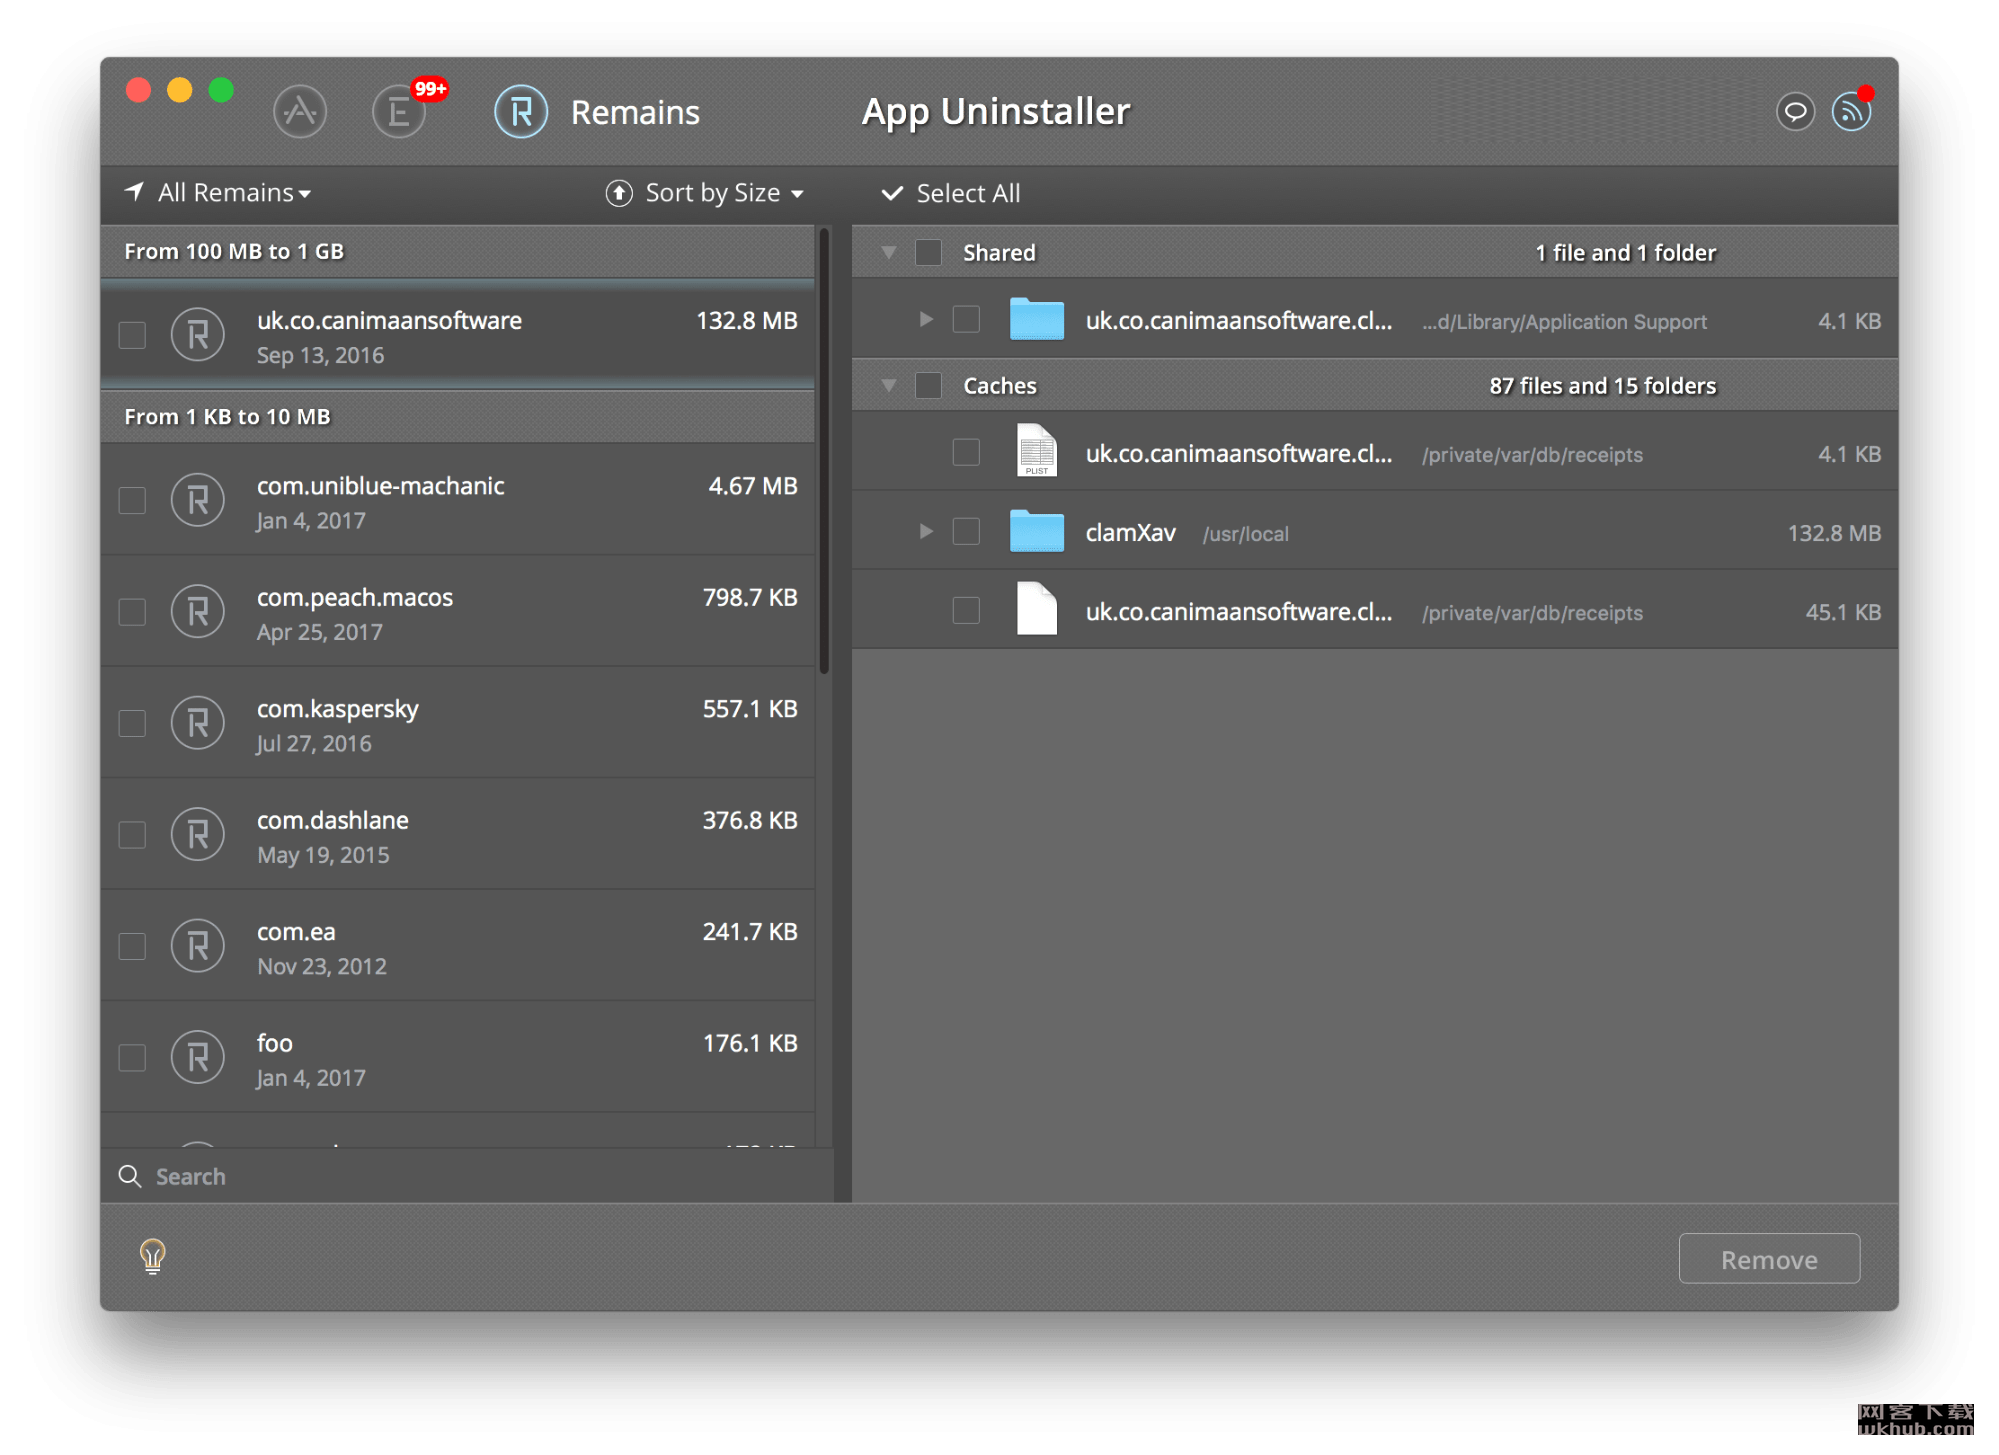Open the news feed RSS icon

coord(1851,111)
